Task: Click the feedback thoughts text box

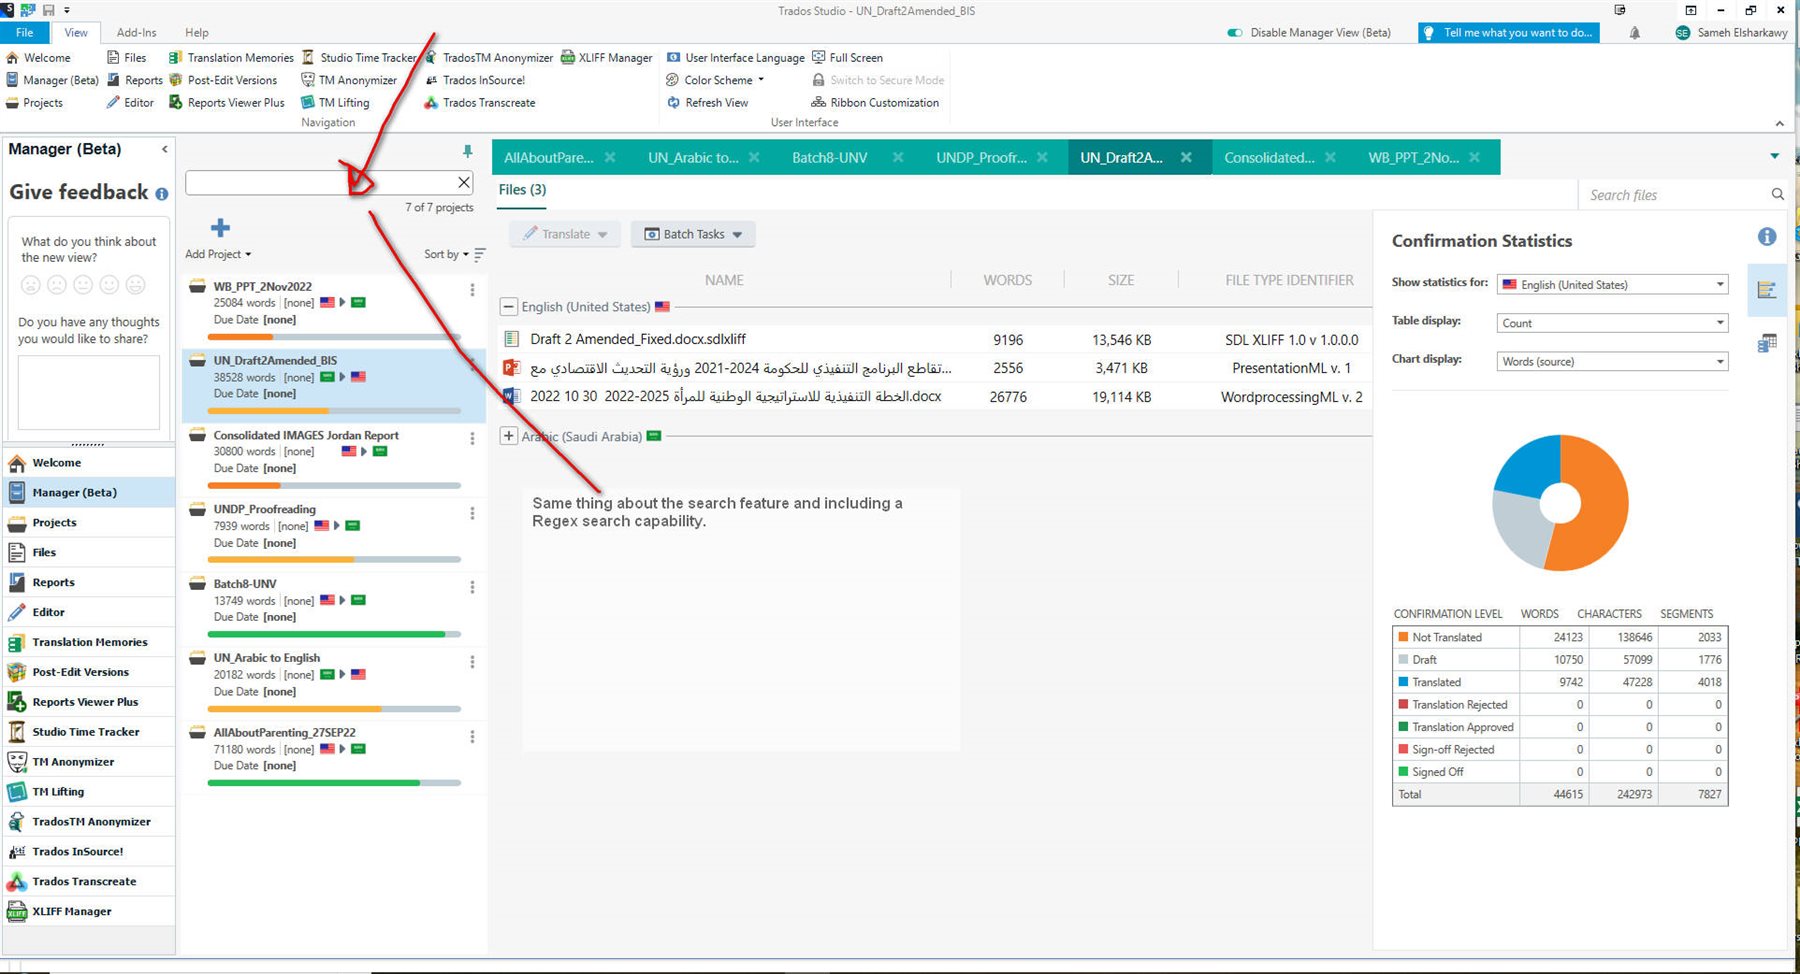Action: click(x=89, y=393)
